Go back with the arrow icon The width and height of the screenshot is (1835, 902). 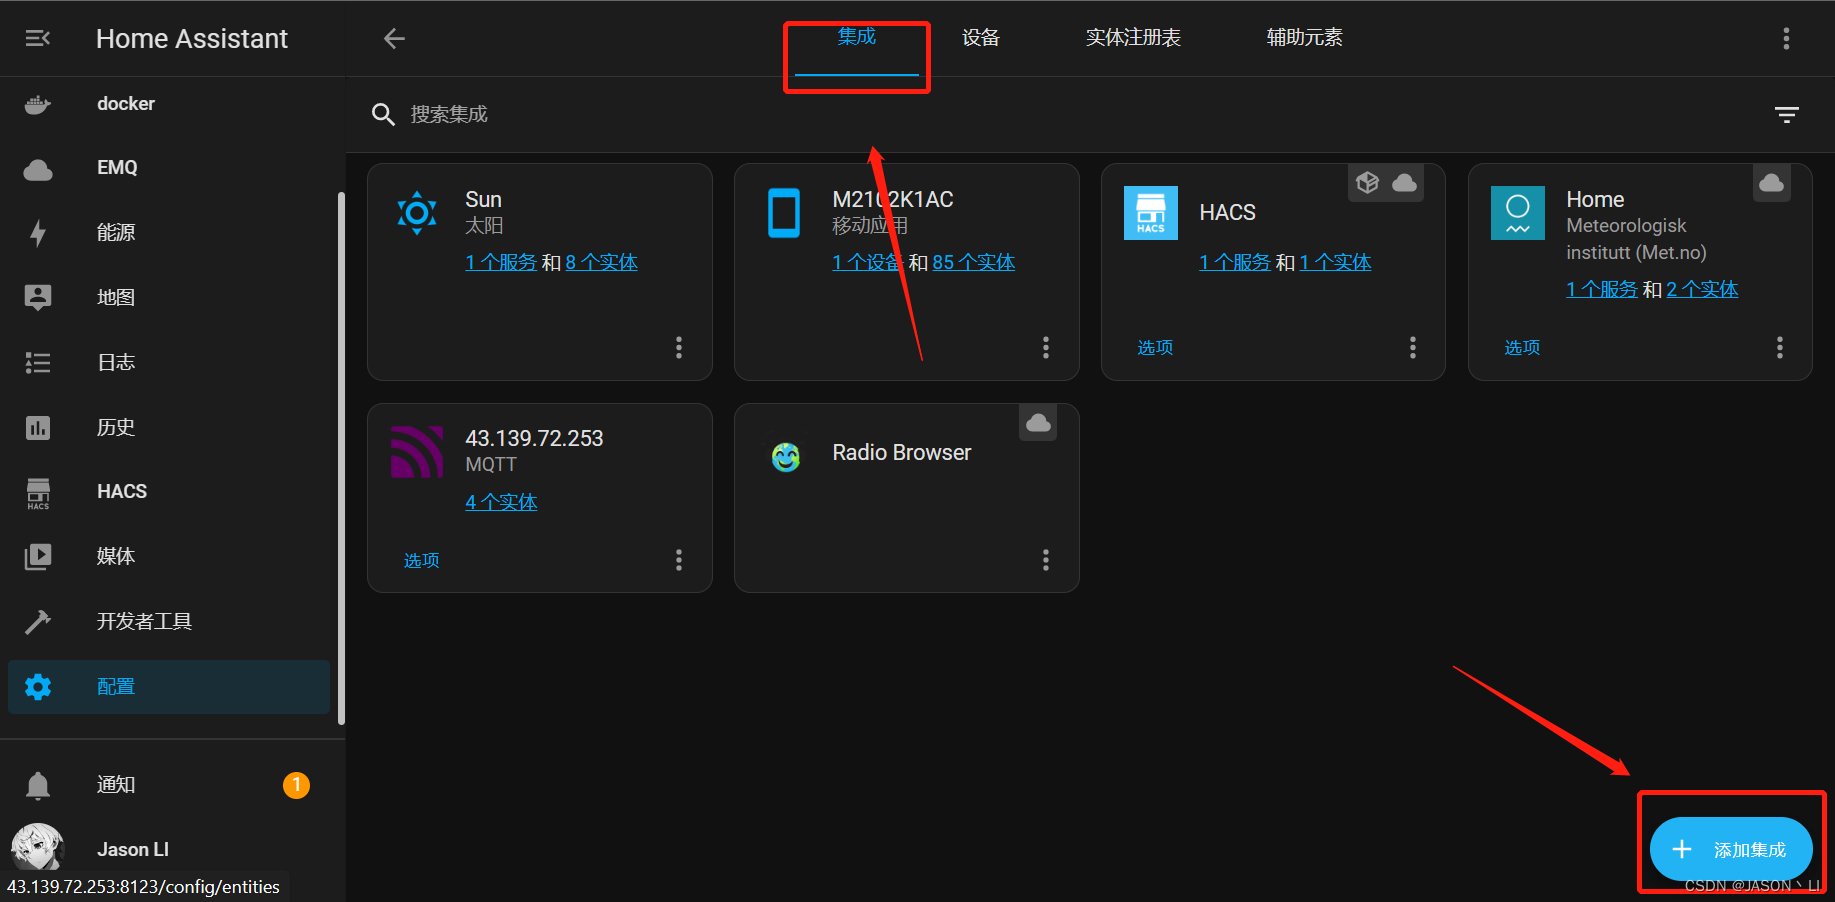(394, 38)
